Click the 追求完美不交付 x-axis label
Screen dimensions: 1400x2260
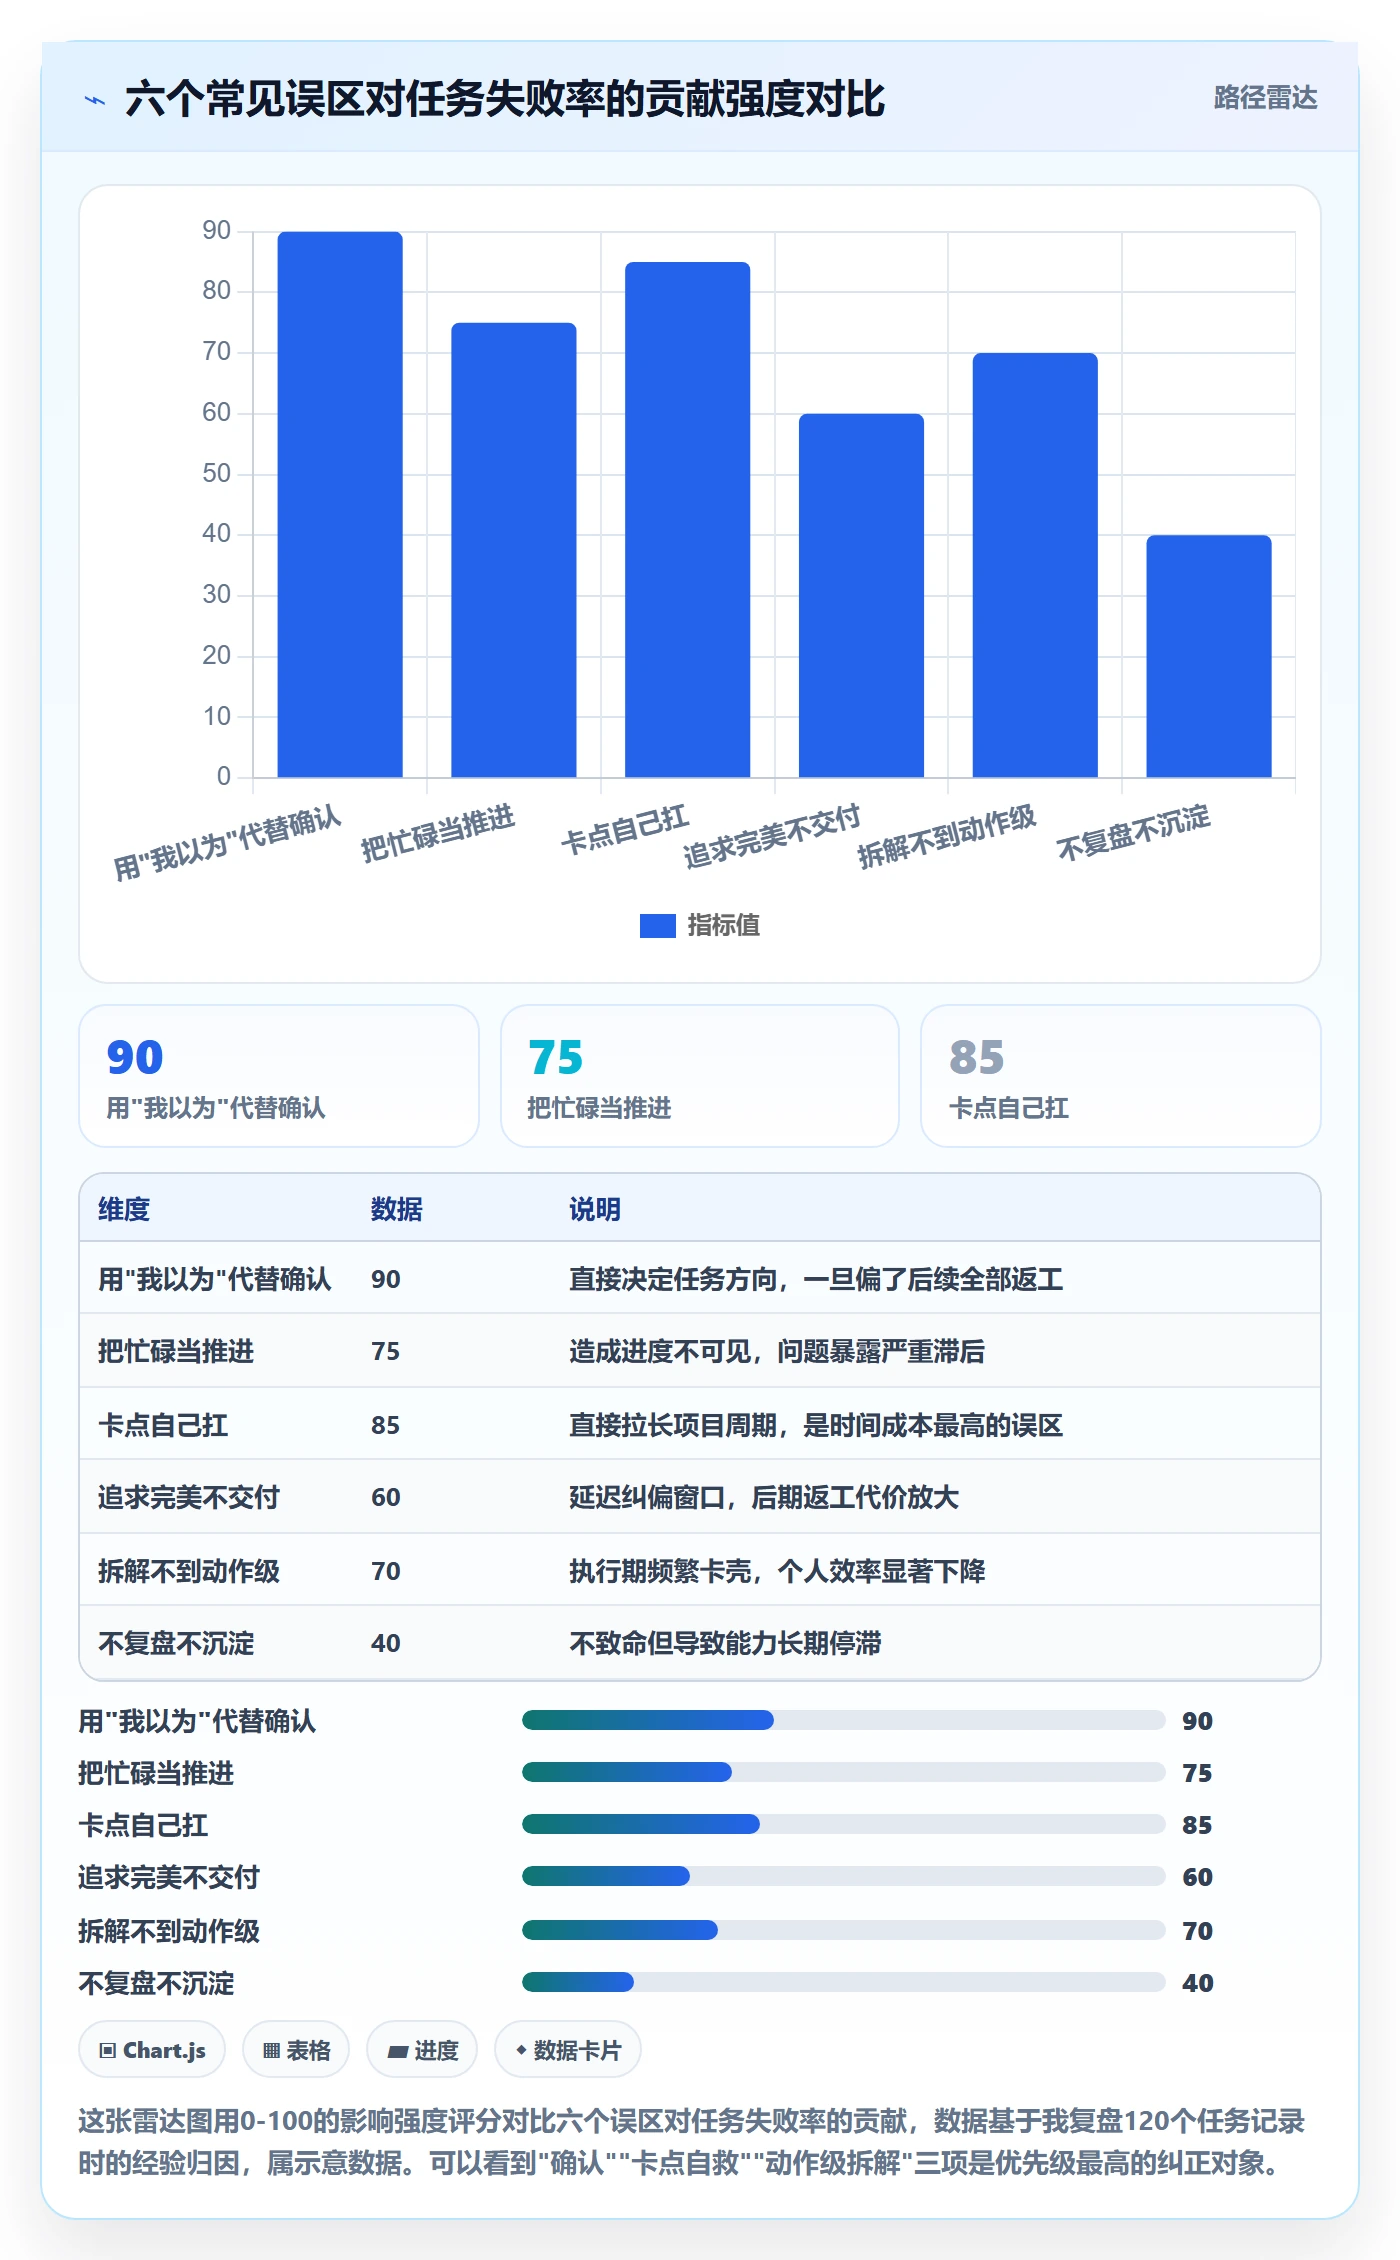pos(772,835)
